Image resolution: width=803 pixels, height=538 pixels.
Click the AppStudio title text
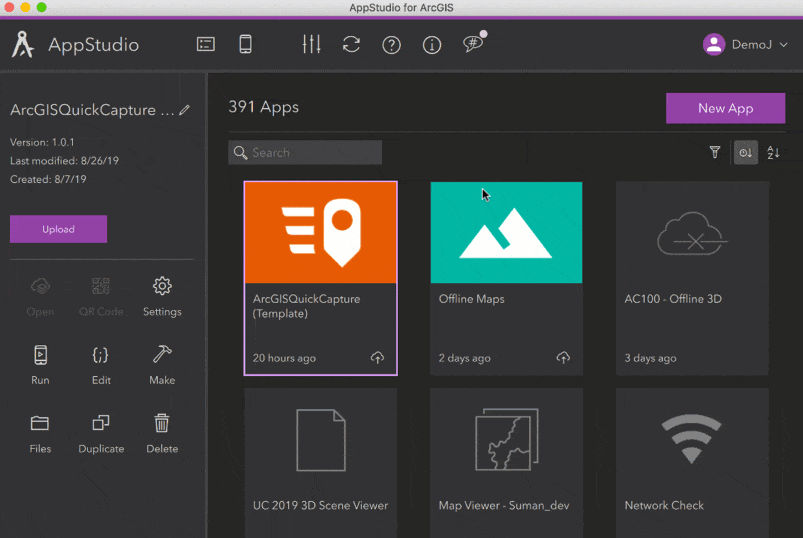click(x=93, y=45)
